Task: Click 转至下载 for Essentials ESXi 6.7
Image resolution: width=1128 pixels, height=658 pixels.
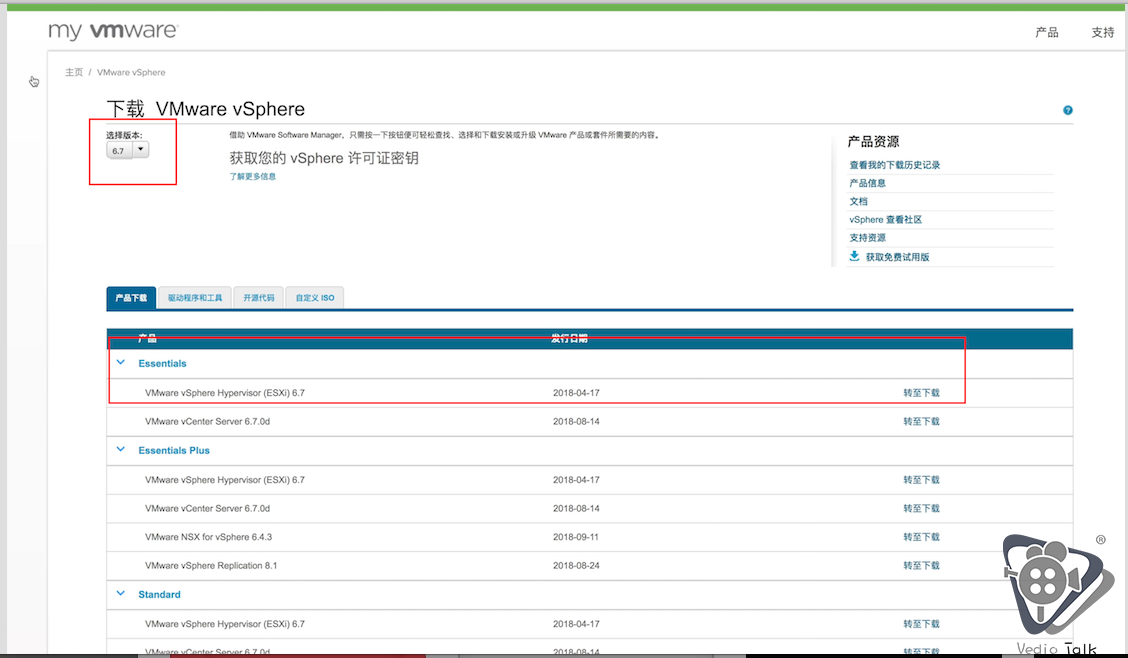Action: 922,393
